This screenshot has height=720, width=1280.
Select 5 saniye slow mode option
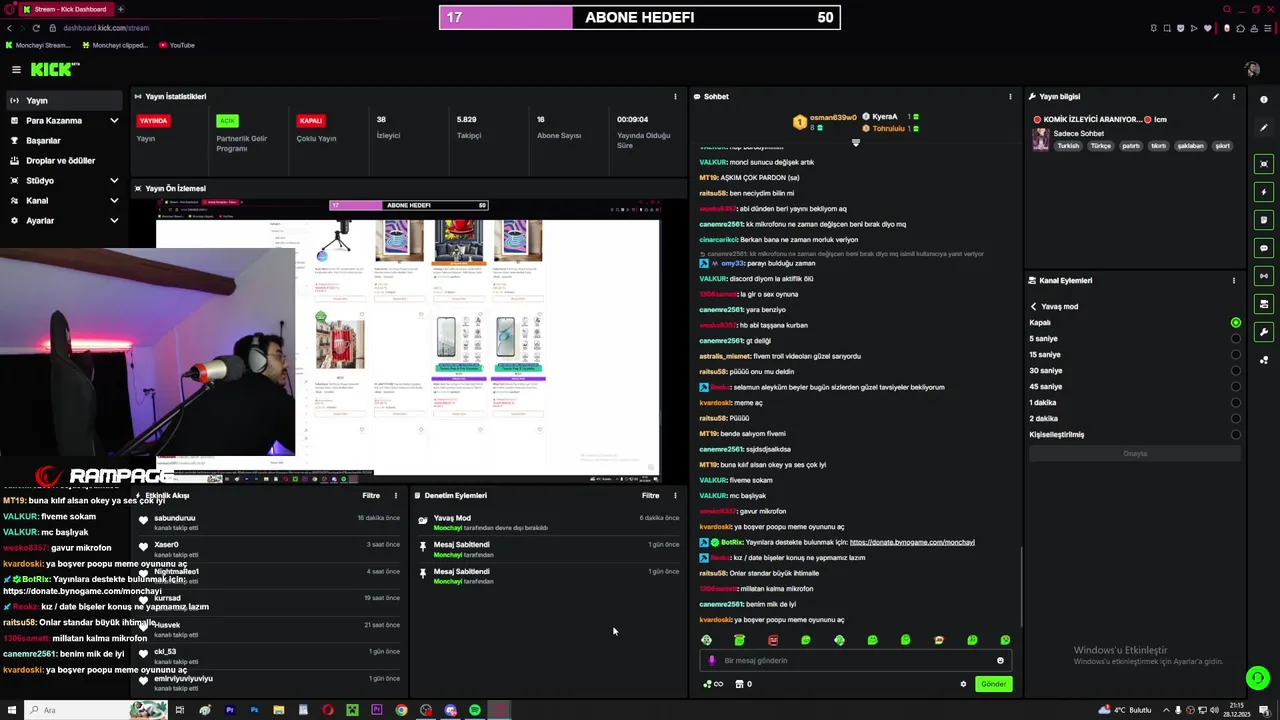tap(1134, 339)
